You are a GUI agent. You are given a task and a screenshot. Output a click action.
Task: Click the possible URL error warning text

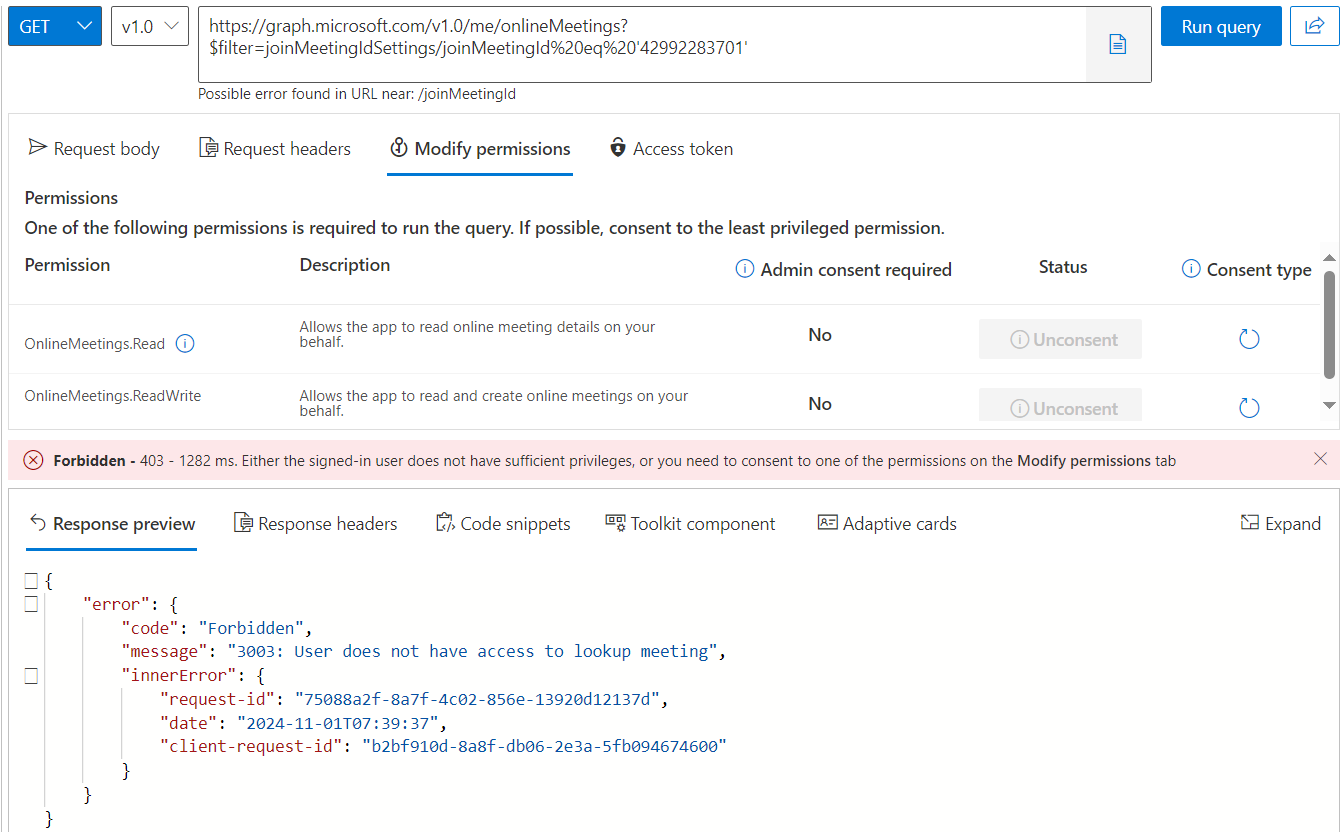click(x=357, y=94)
